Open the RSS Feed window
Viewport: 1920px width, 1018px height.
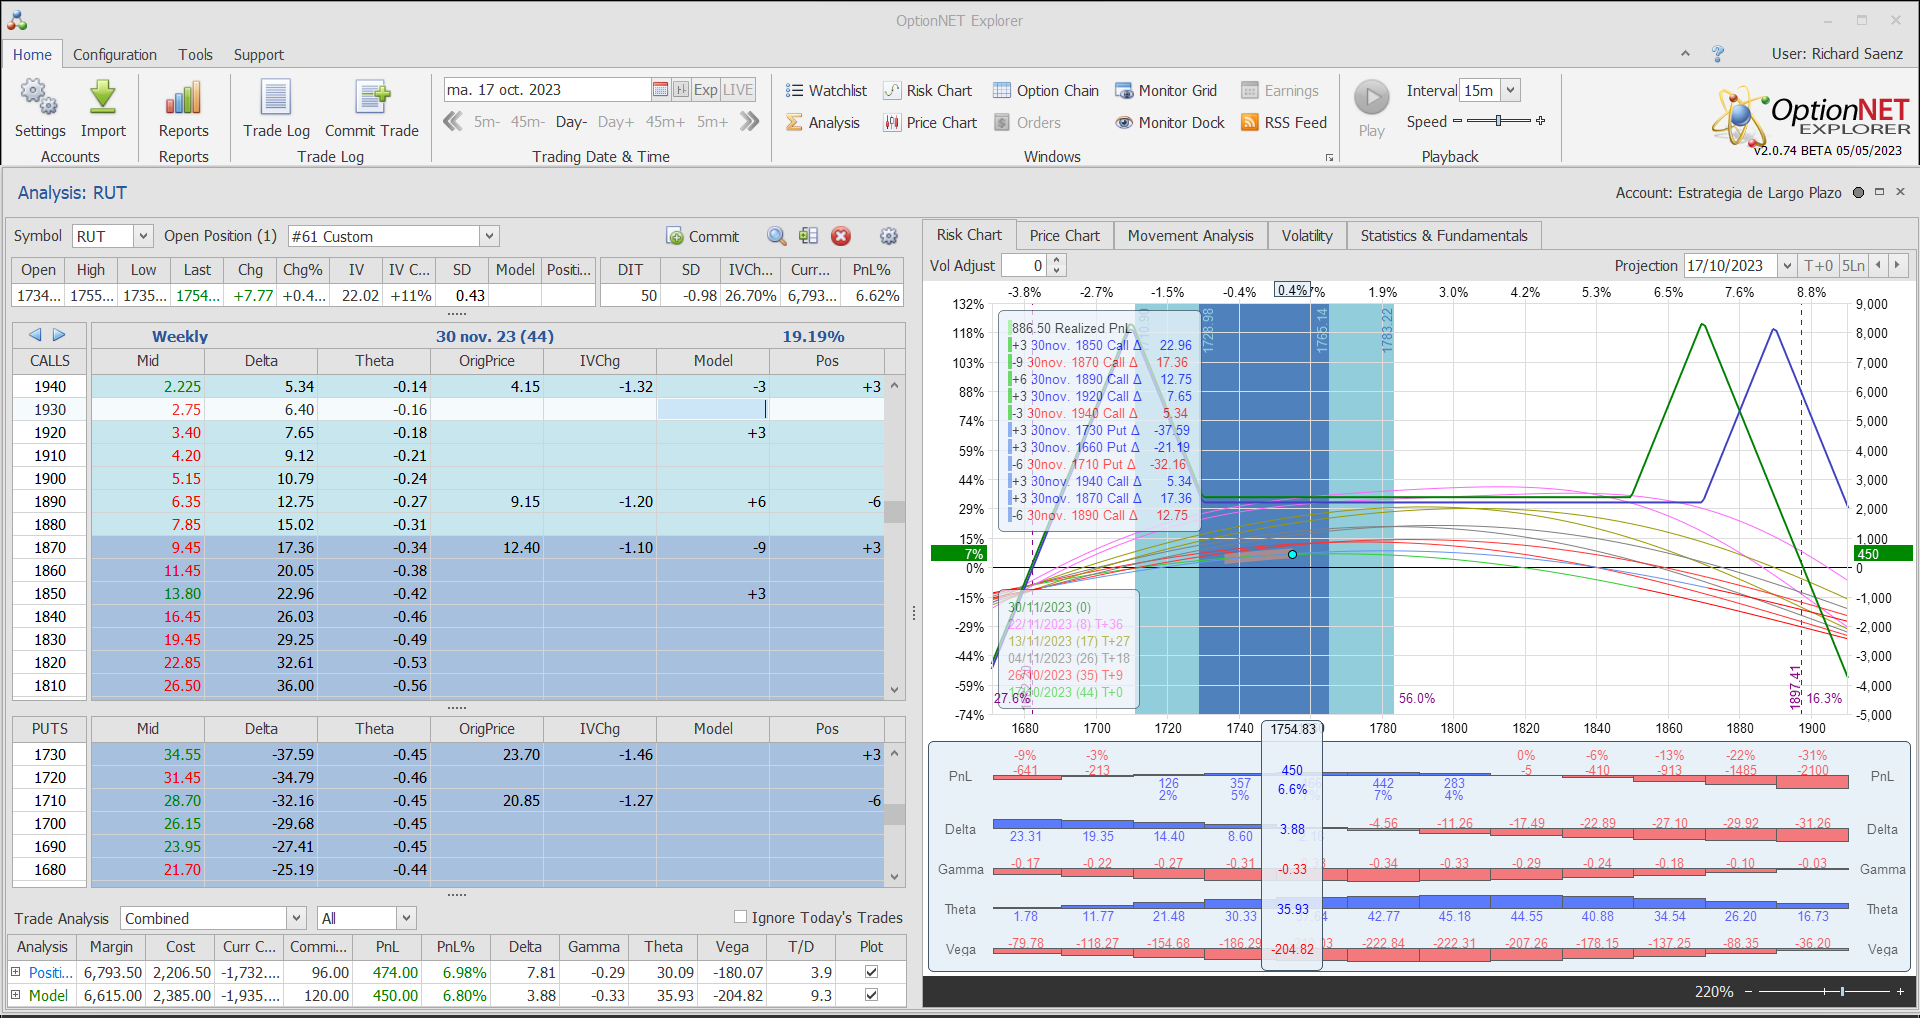pyautogui.click(x=1284, y=123)
